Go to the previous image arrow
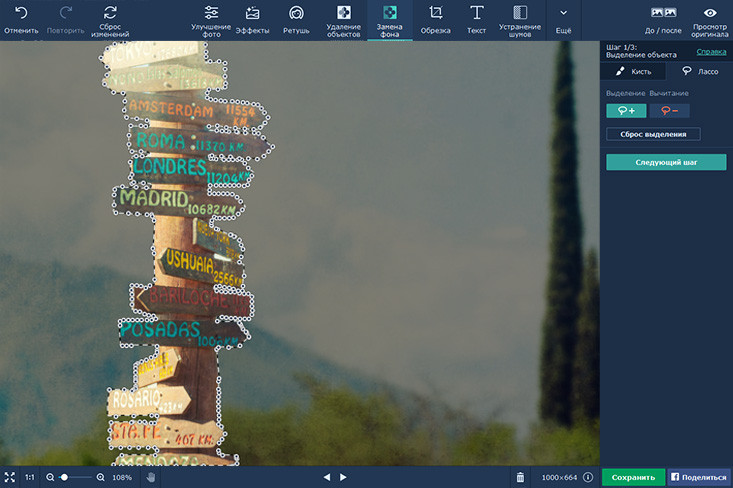Viewport: 733px width, 488px height. (x=327, y=477)
